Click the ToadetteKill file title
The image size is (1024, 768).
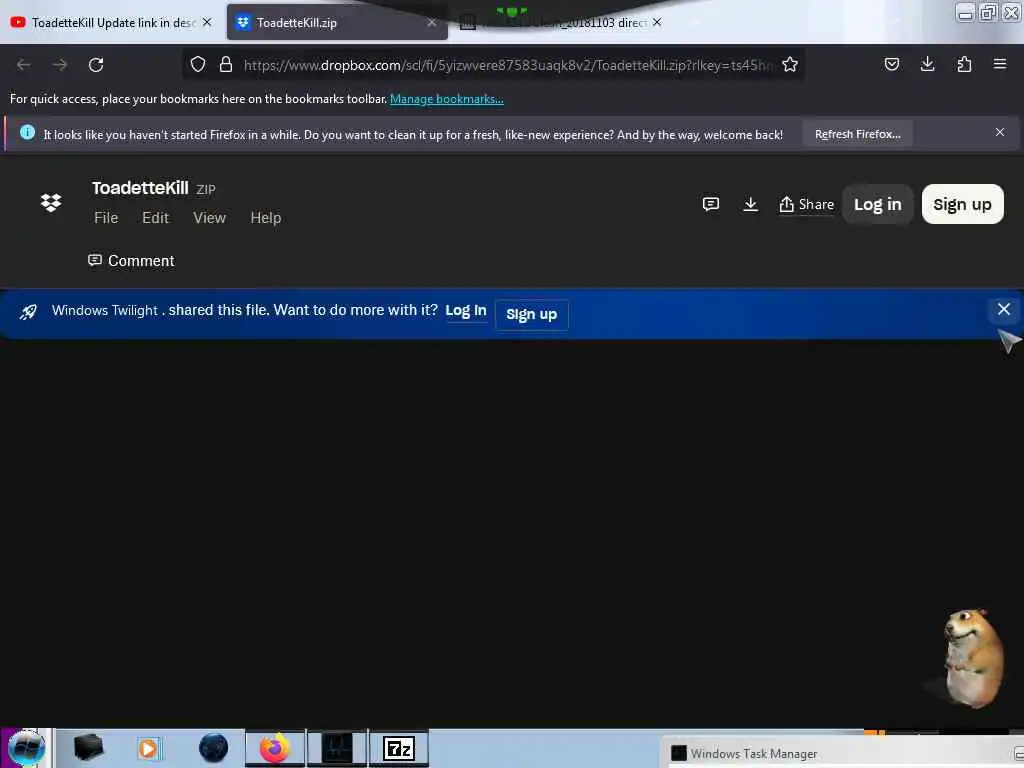coord(140,188)
